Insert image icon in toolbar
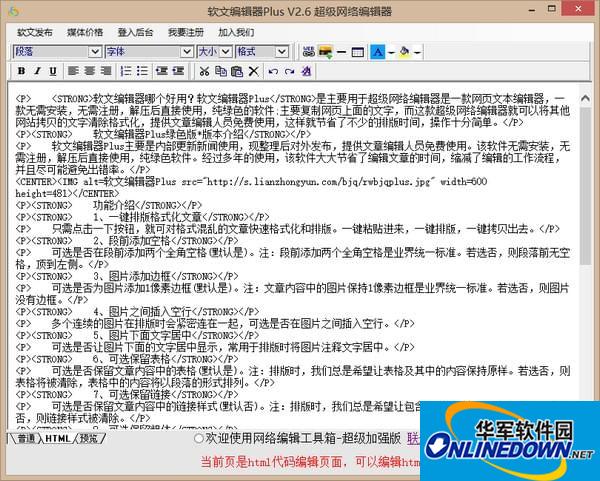This screenshot has height=481, width=600. [325, 52]
